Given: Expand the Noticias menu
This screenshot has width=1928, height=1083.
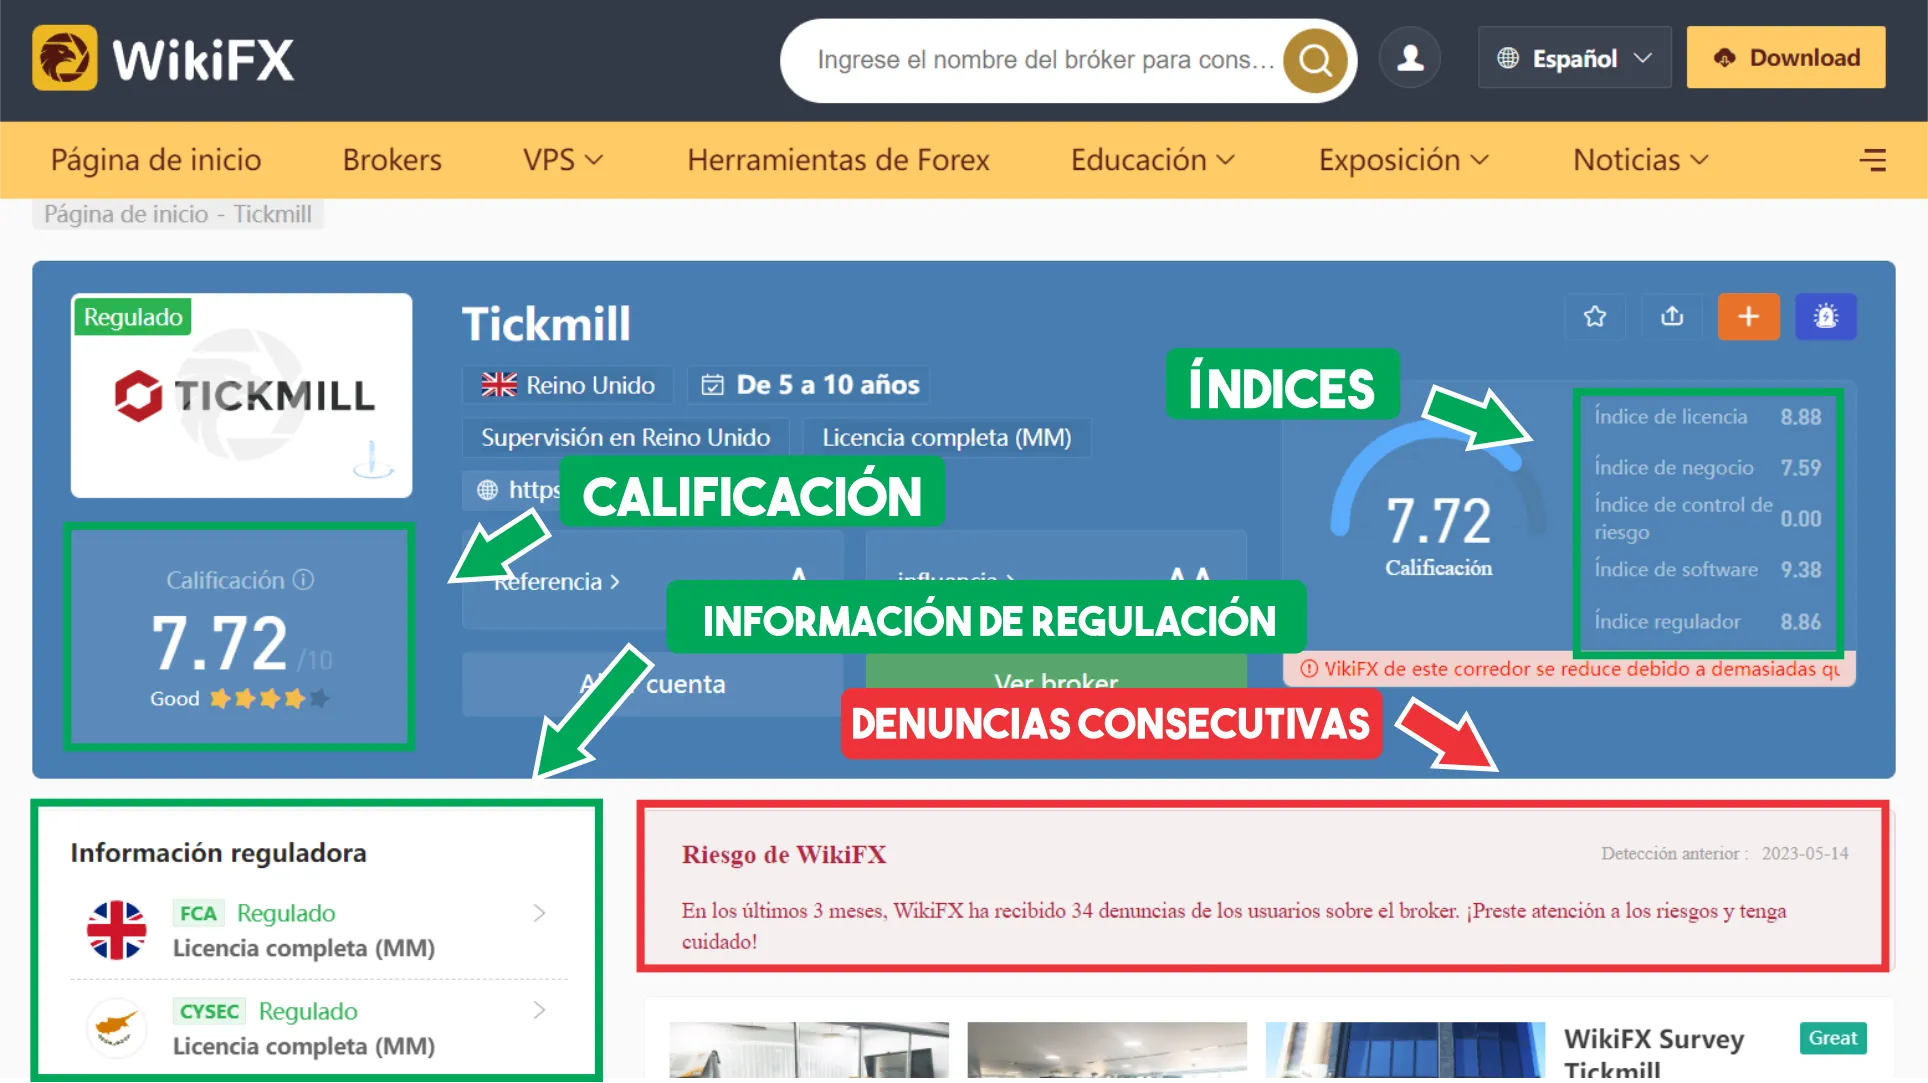Looking at the screenshot, I should click(x=1641, y=160).
